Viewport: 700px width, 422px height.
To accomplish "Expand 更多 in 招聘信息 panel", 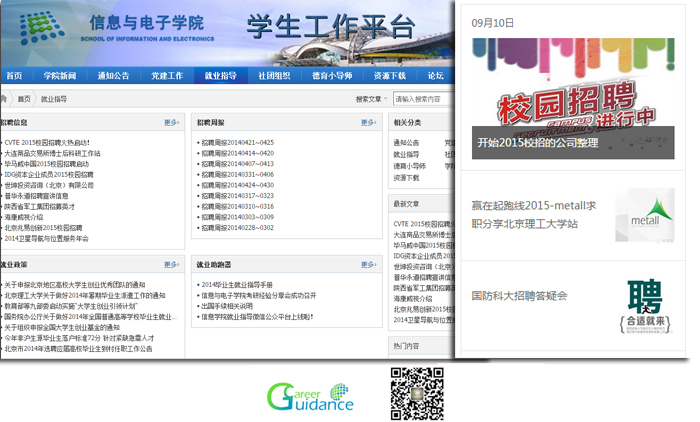I will [x=172, y=122].
